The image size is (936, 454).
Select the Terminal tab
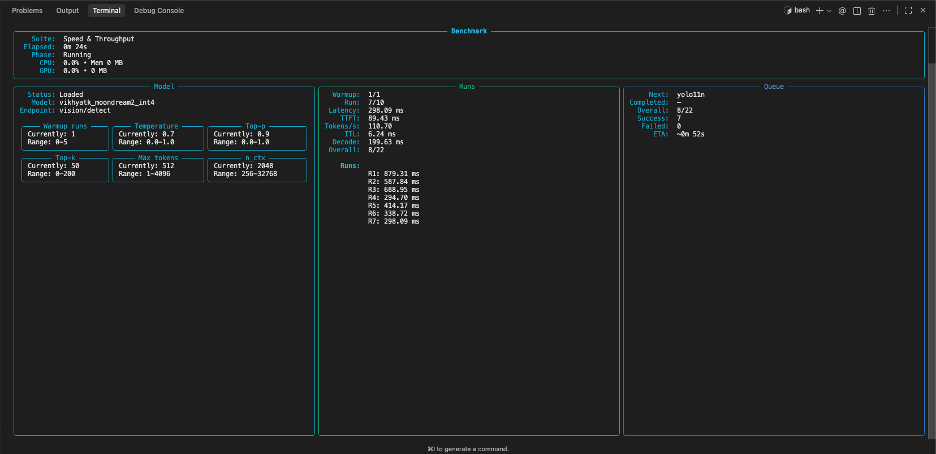pyautogui.click(x=106, y=10)
